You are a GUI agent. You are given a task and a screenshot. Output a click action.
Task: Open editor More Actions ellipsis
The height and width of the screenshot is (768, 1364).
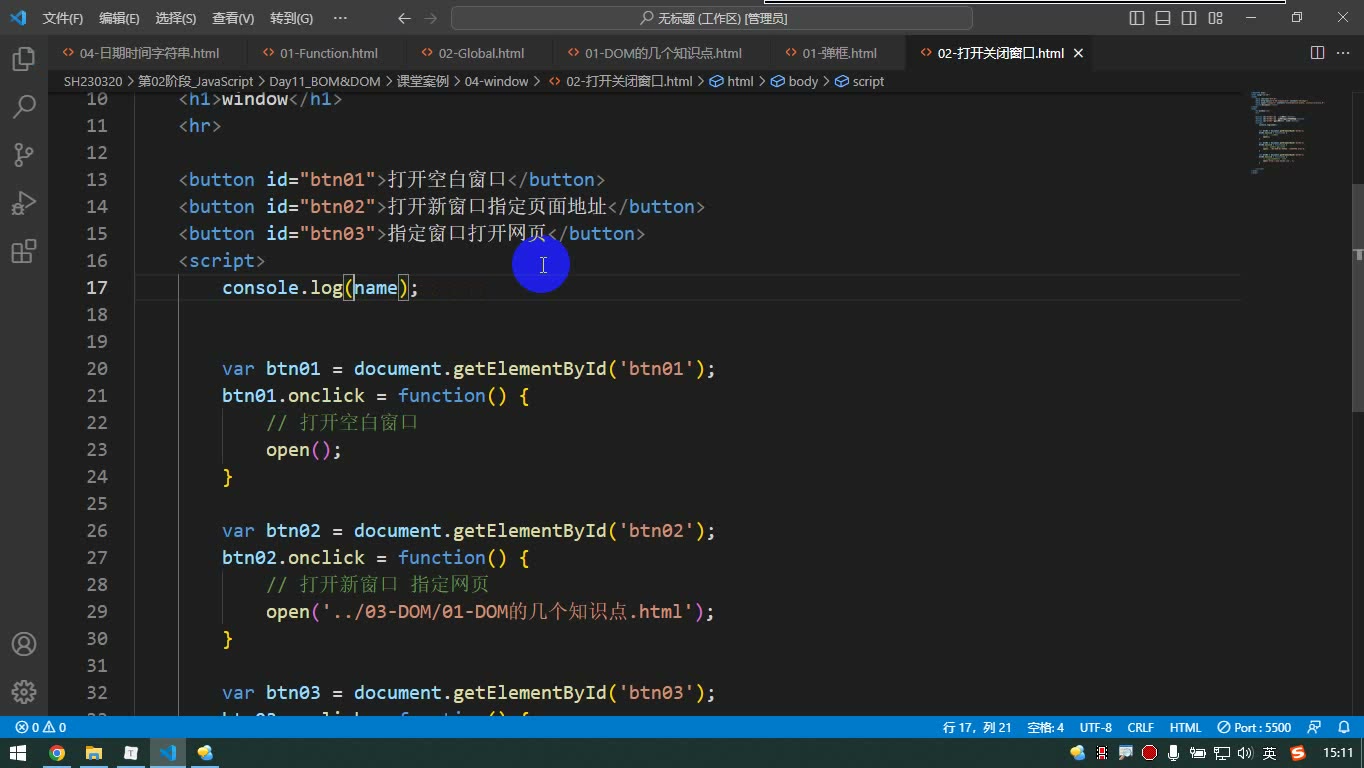1344,53
